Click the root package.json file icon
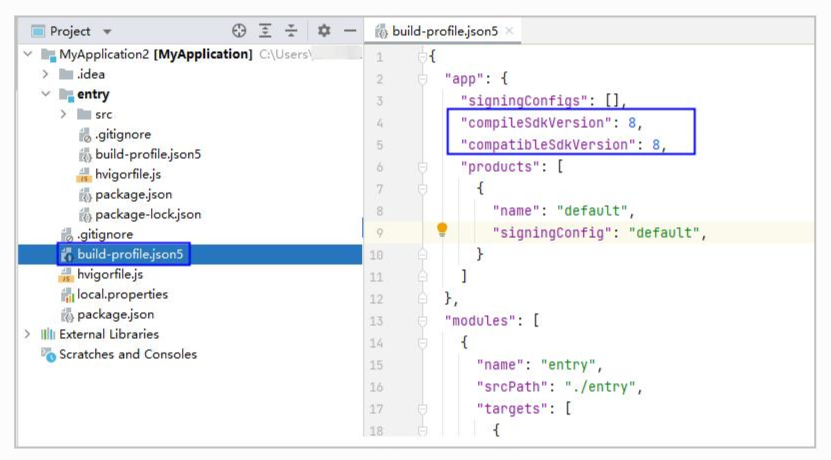Viewport: 831px width, 460px height. point(67,315)
